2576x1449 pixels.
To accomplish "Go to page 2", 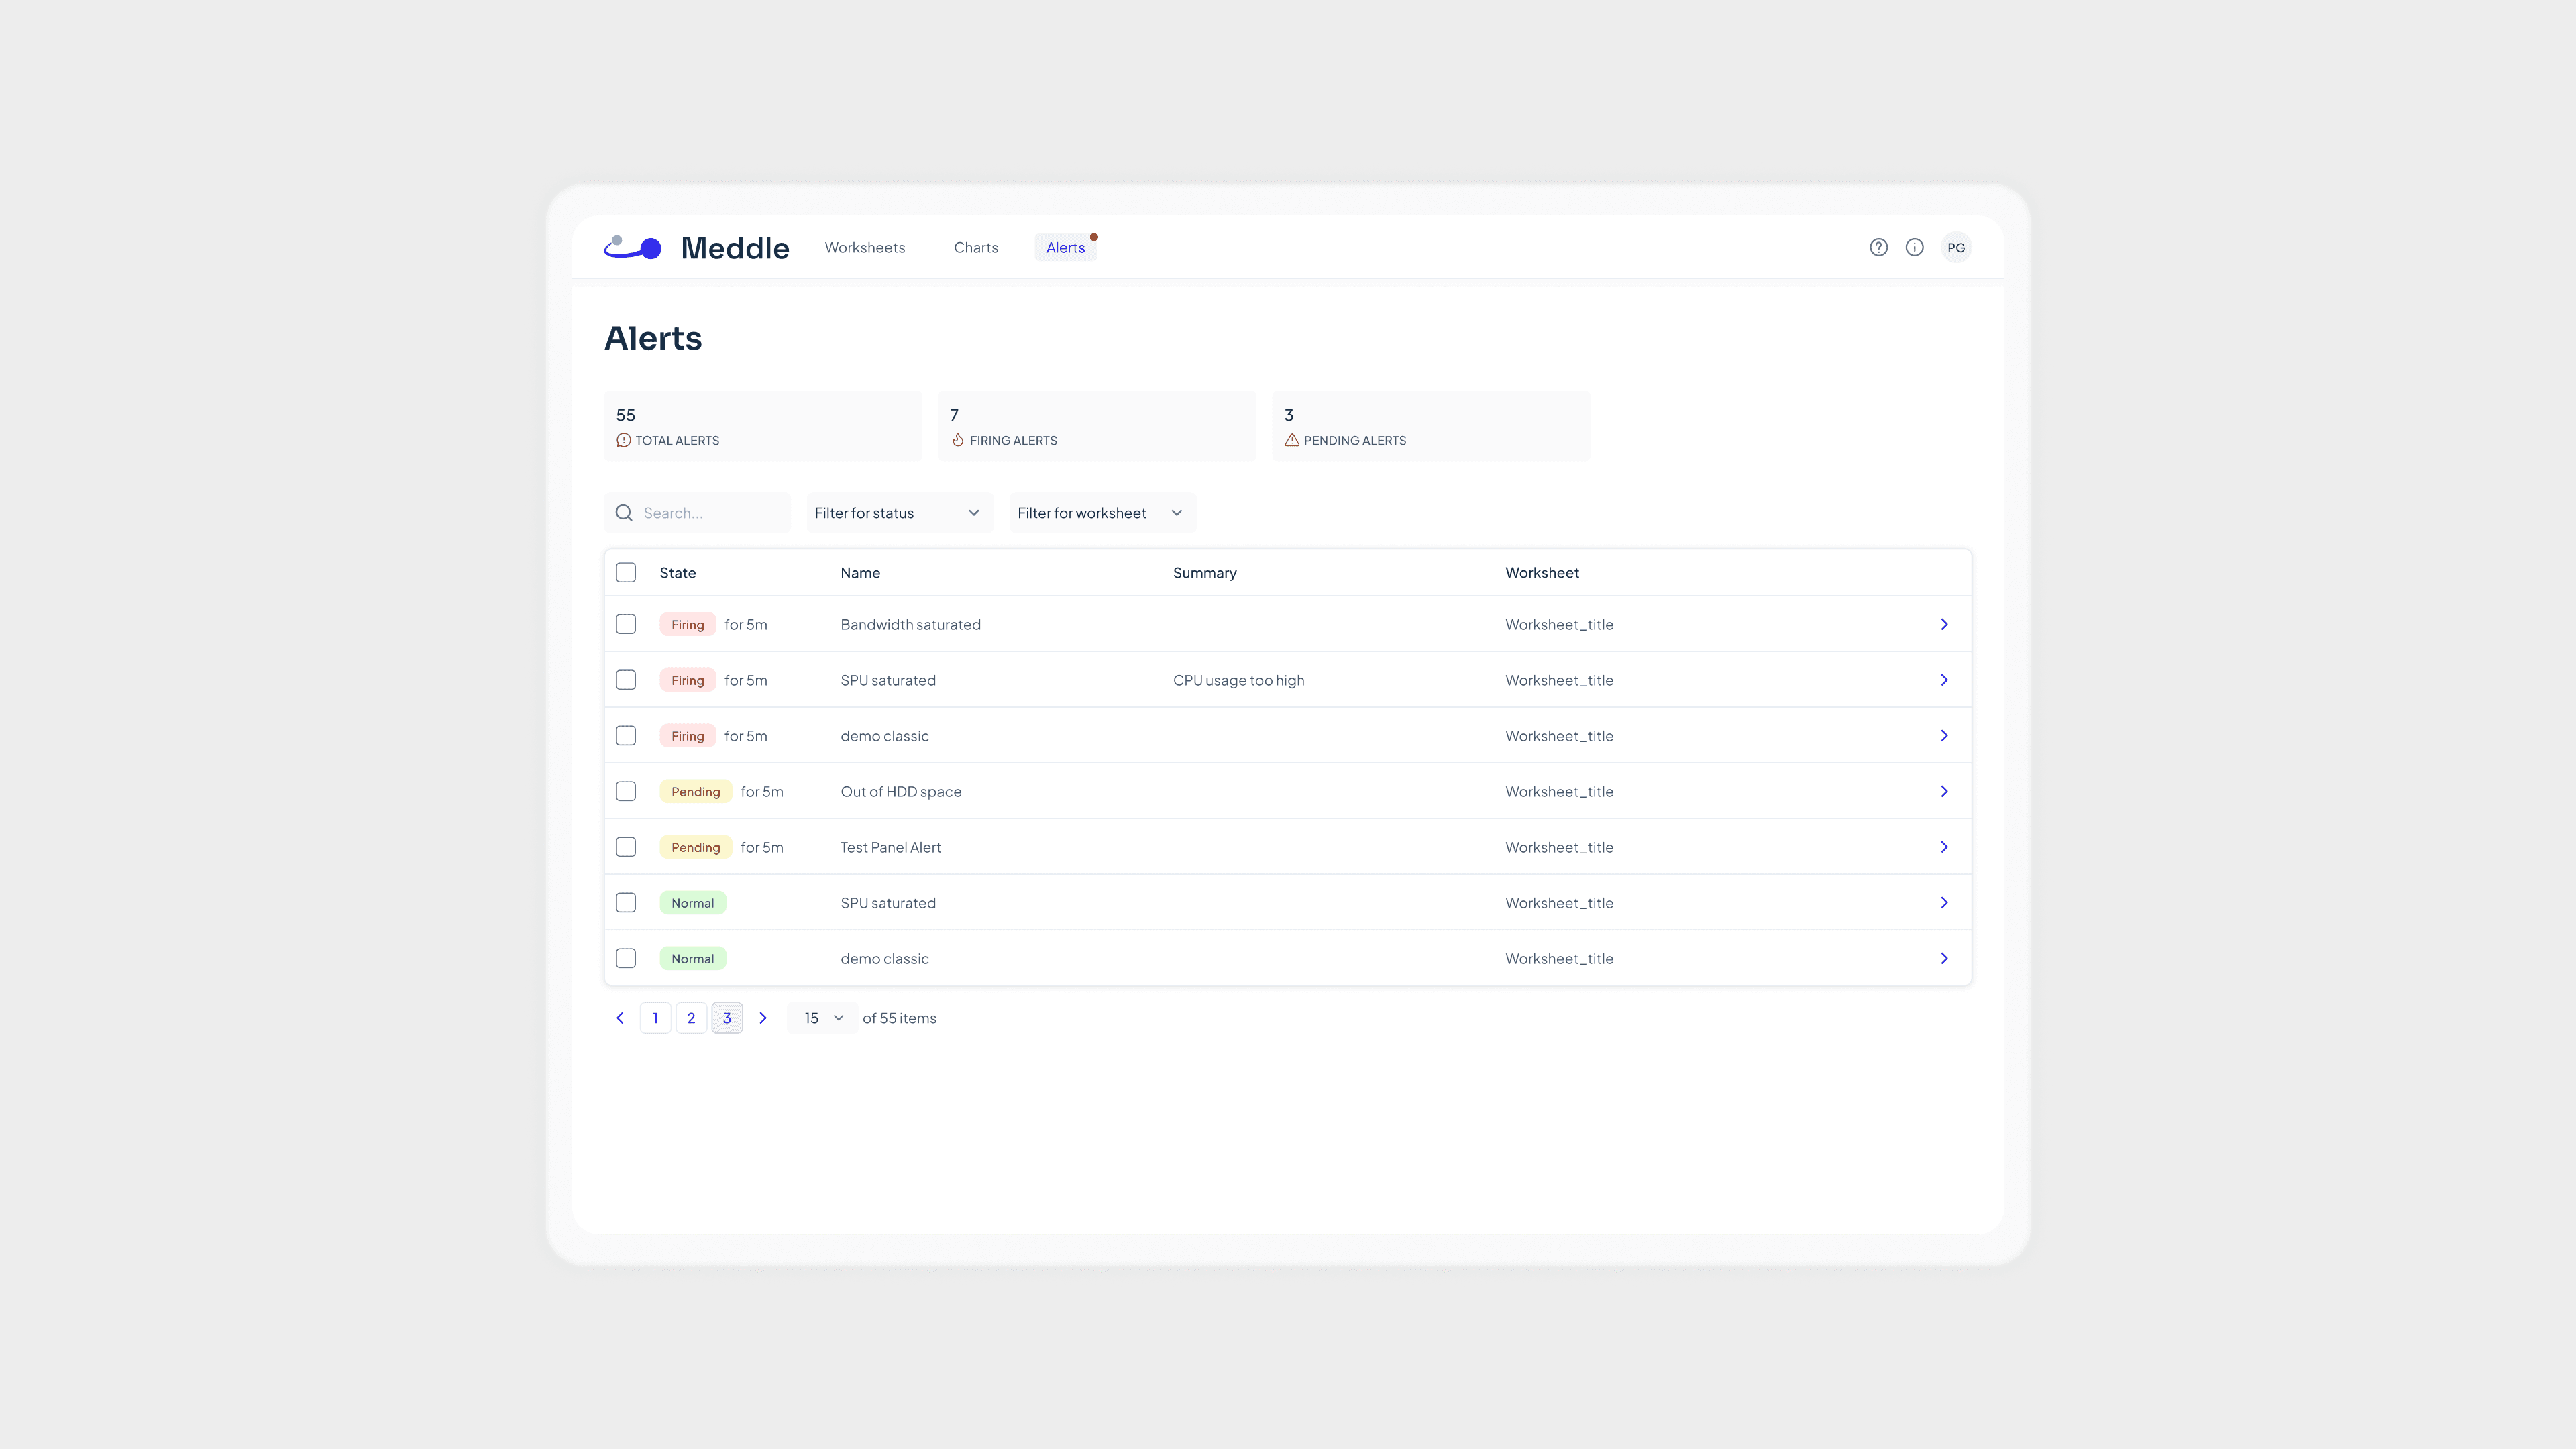I will pos(691,1018).
